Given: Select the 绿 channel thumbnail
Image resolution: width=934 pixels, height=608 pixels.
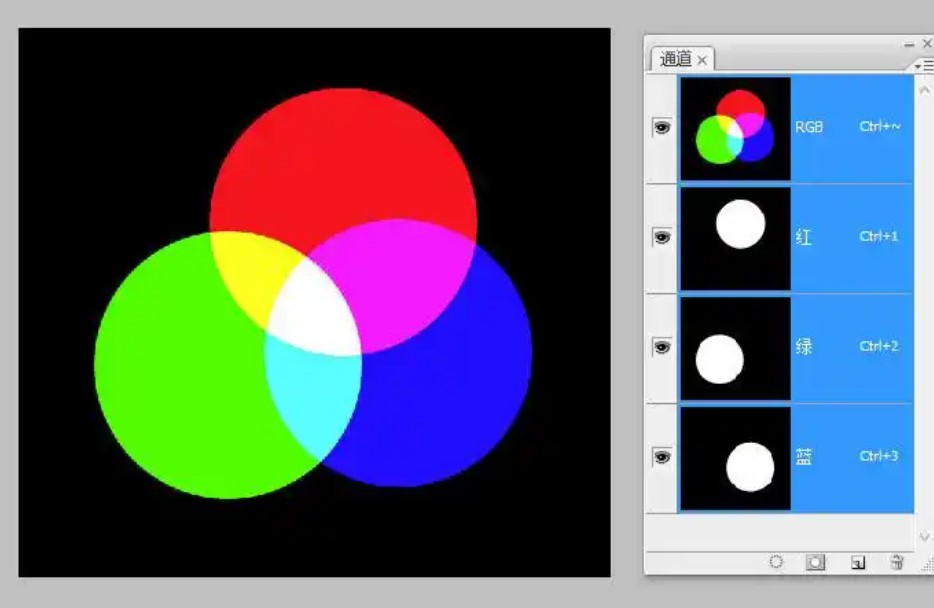Looking at the screenshot, I should [735, 348].
